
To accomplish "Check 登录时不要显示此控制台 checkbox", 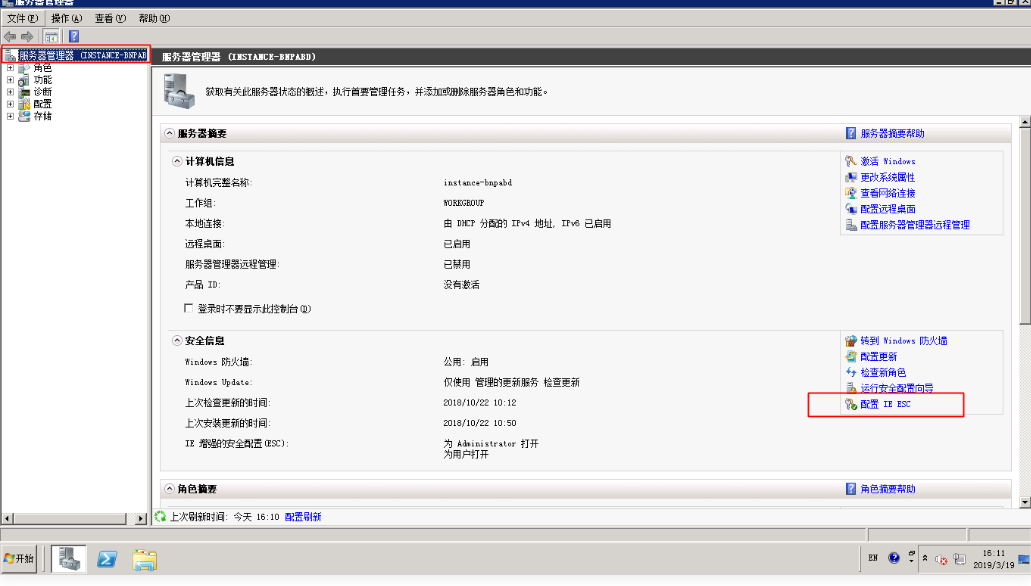I will (x=189, y=309).
